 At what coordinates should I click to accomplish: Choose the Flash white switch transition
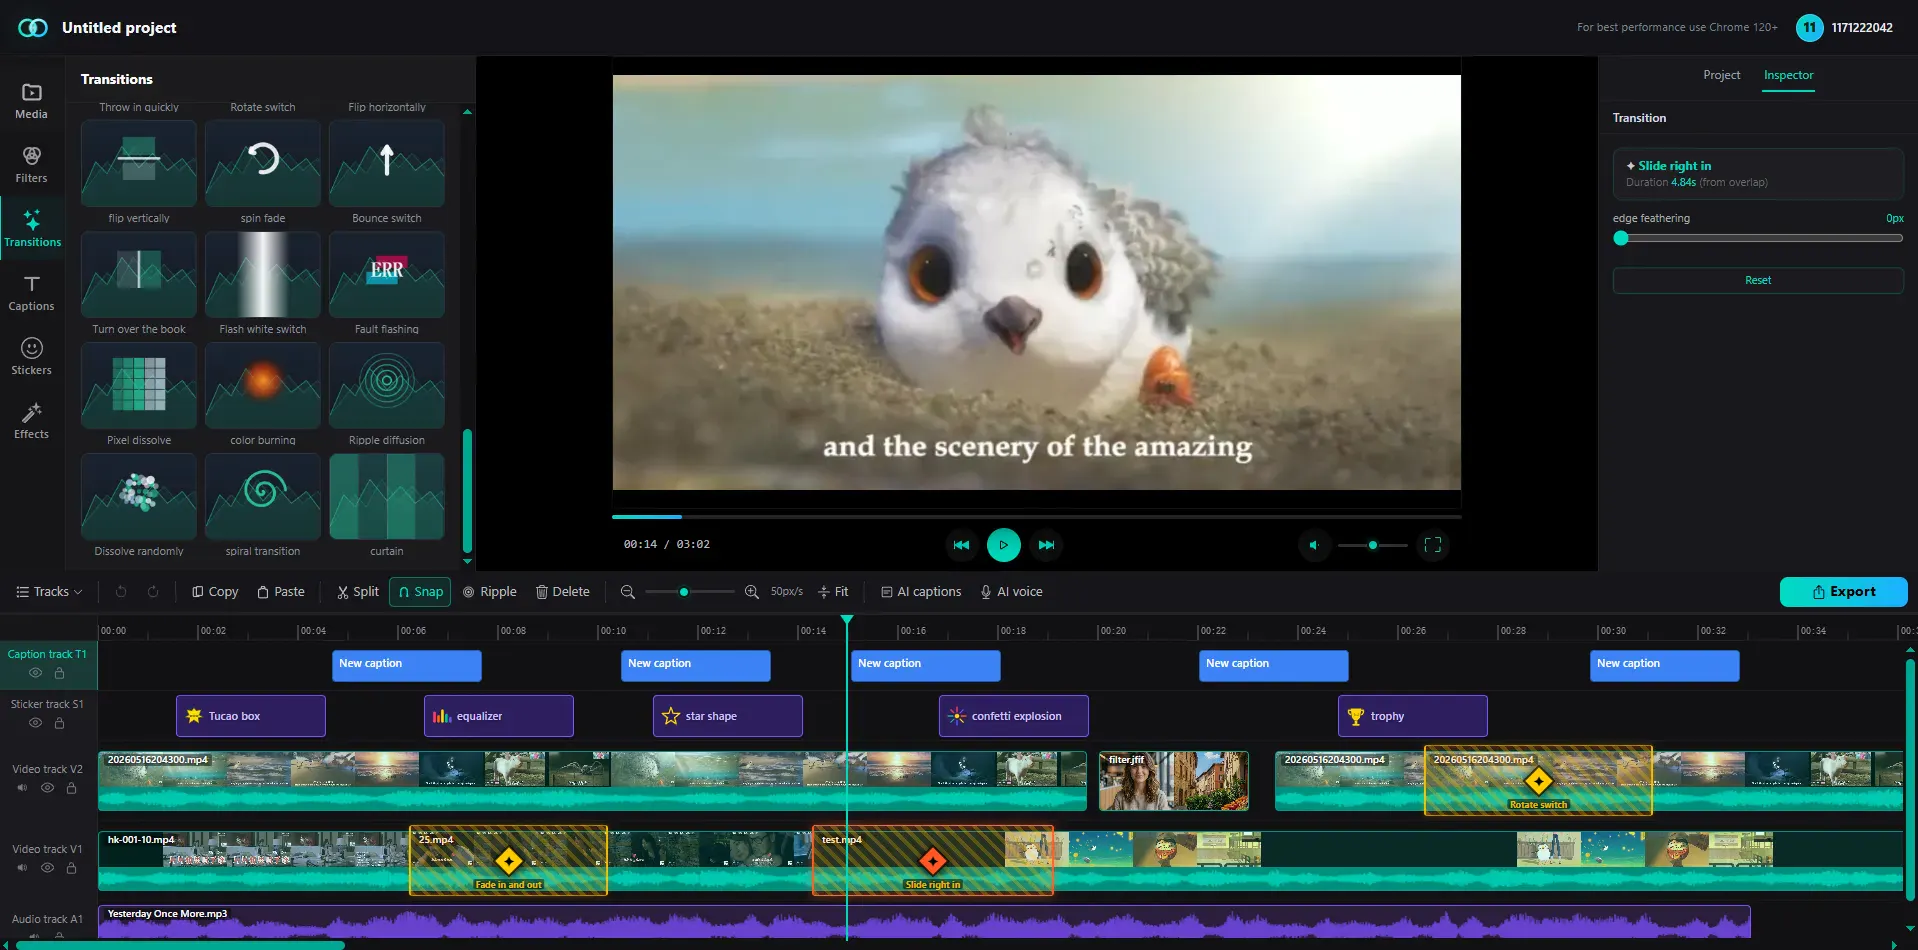tap(263, 274)
